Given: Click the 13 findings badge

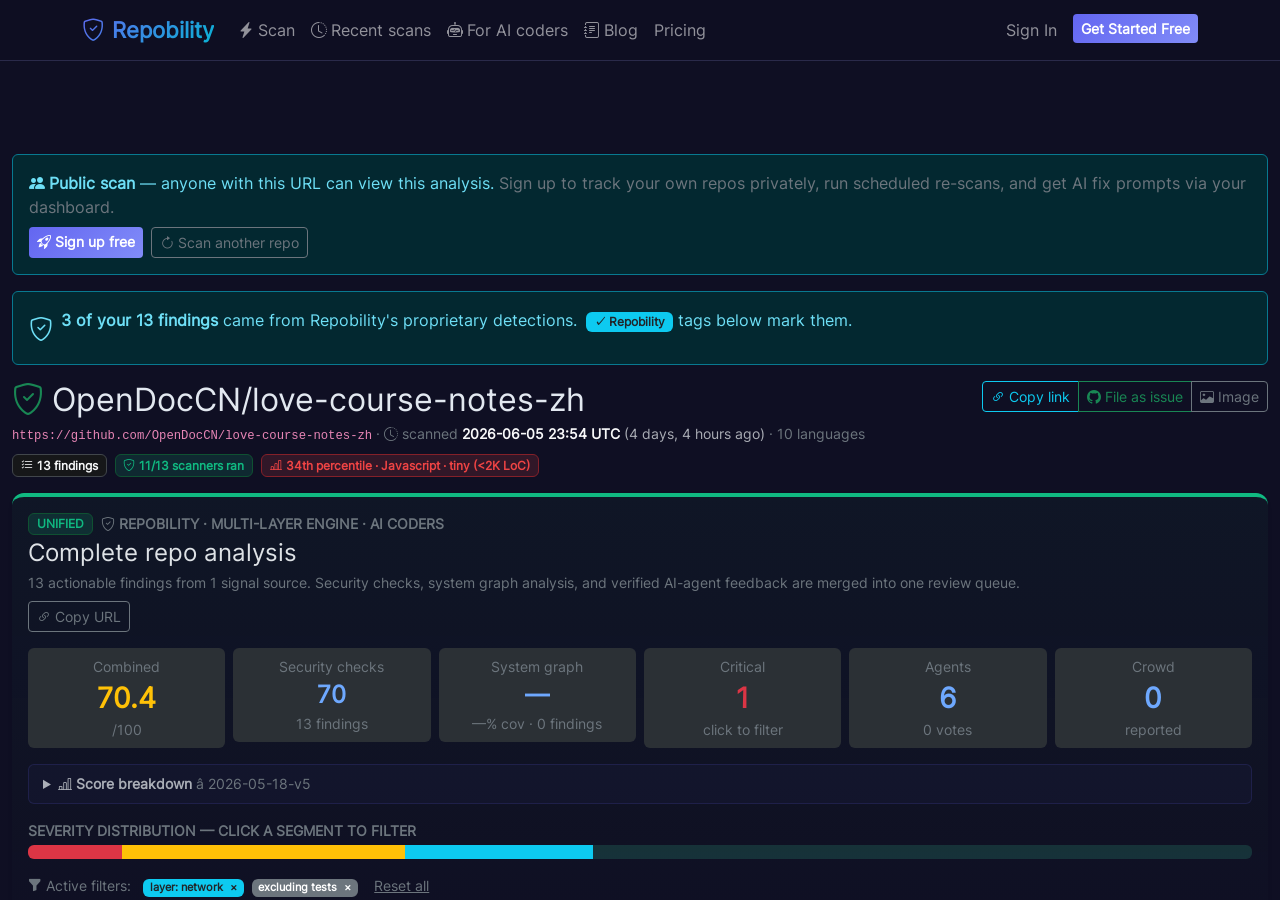Looking at the screenshot, I should (x=59, y=465).
